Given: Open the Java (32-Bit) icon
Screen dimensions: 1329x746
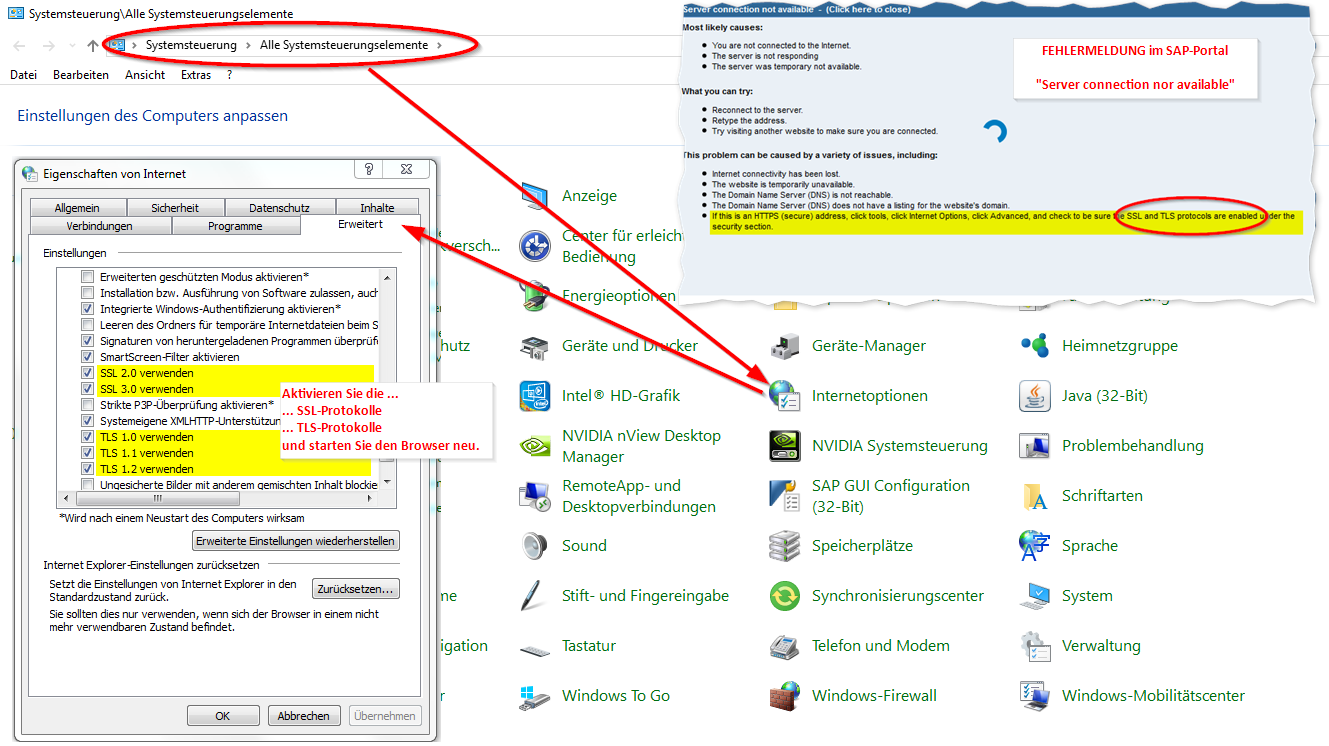Looking at the screenshot, I should (x=1034, y=396).
